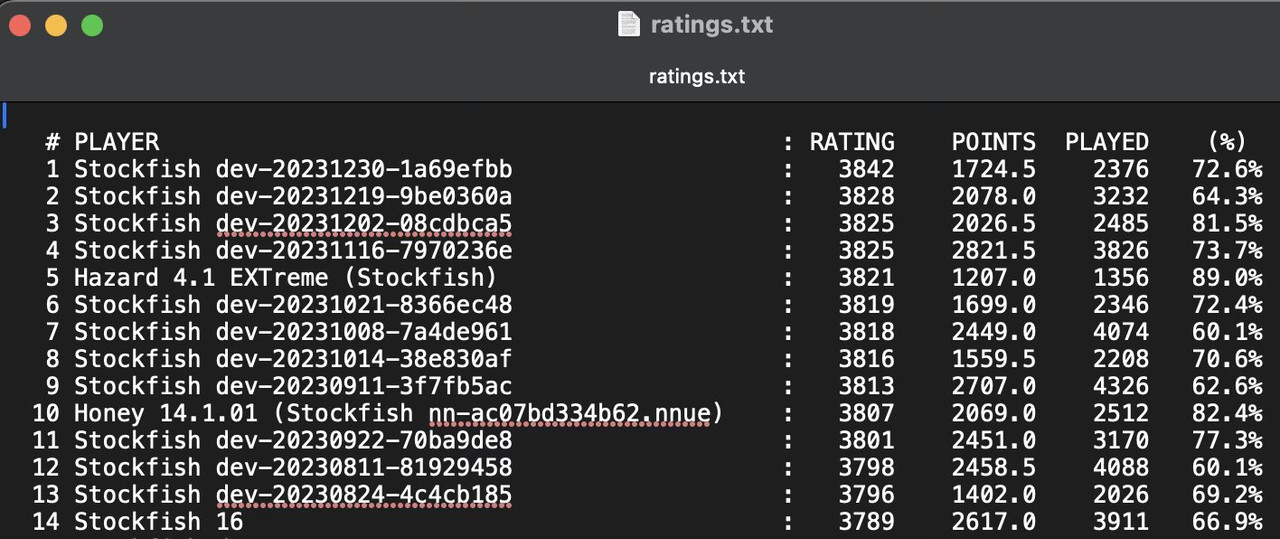Minimize window using the yellow button
The image size is (1280, 539).
pos(56,25)
